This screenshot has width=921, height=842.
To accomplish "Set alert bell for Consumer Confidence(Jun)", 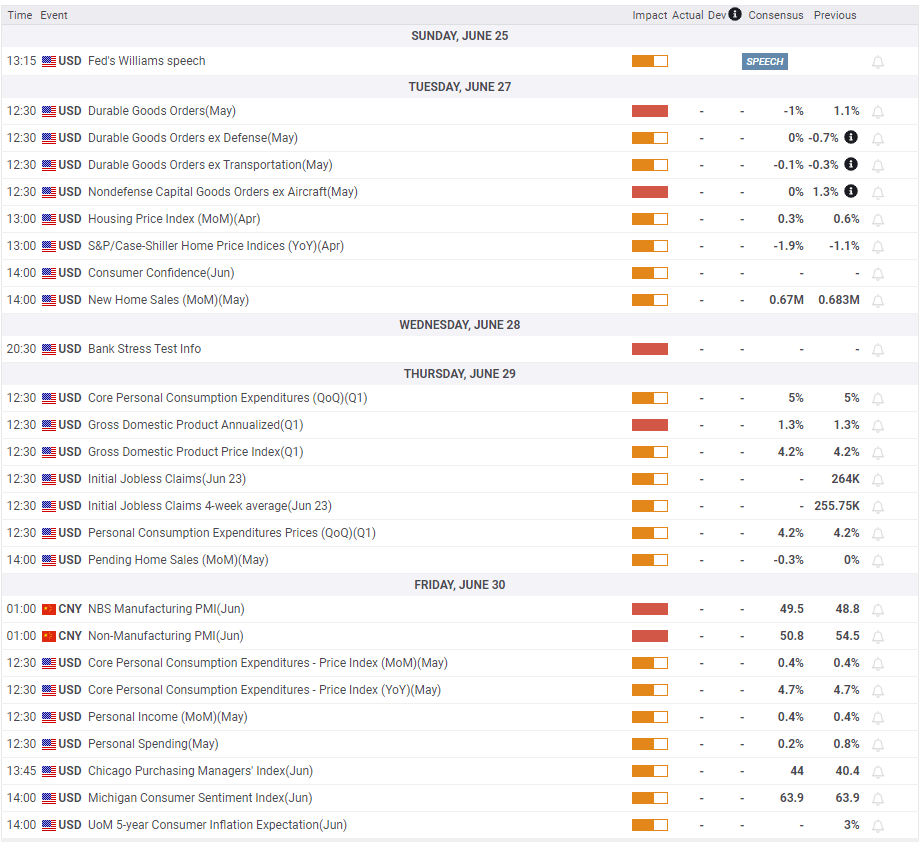I will 878,274.
